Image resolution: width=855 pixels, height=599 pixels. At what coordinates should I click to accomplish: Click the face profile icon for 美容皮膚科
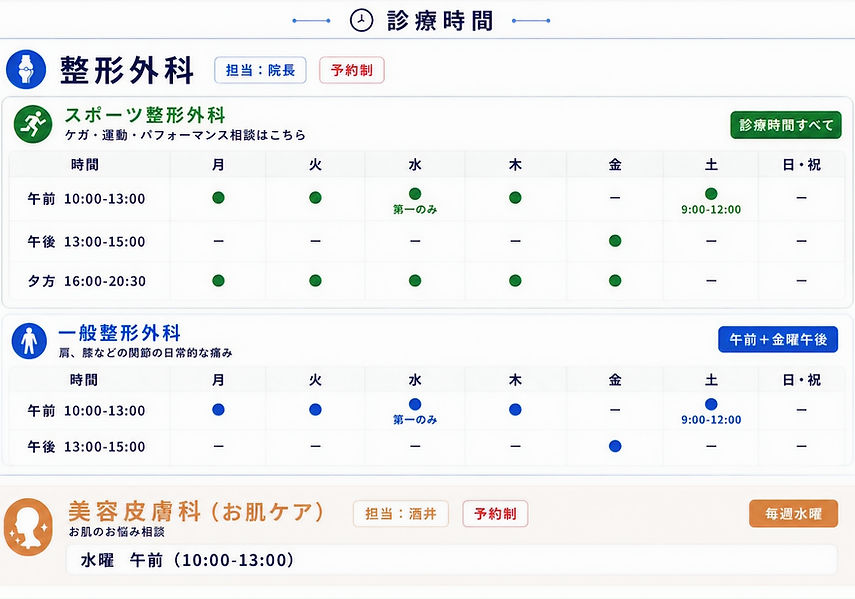coord(28,527)
